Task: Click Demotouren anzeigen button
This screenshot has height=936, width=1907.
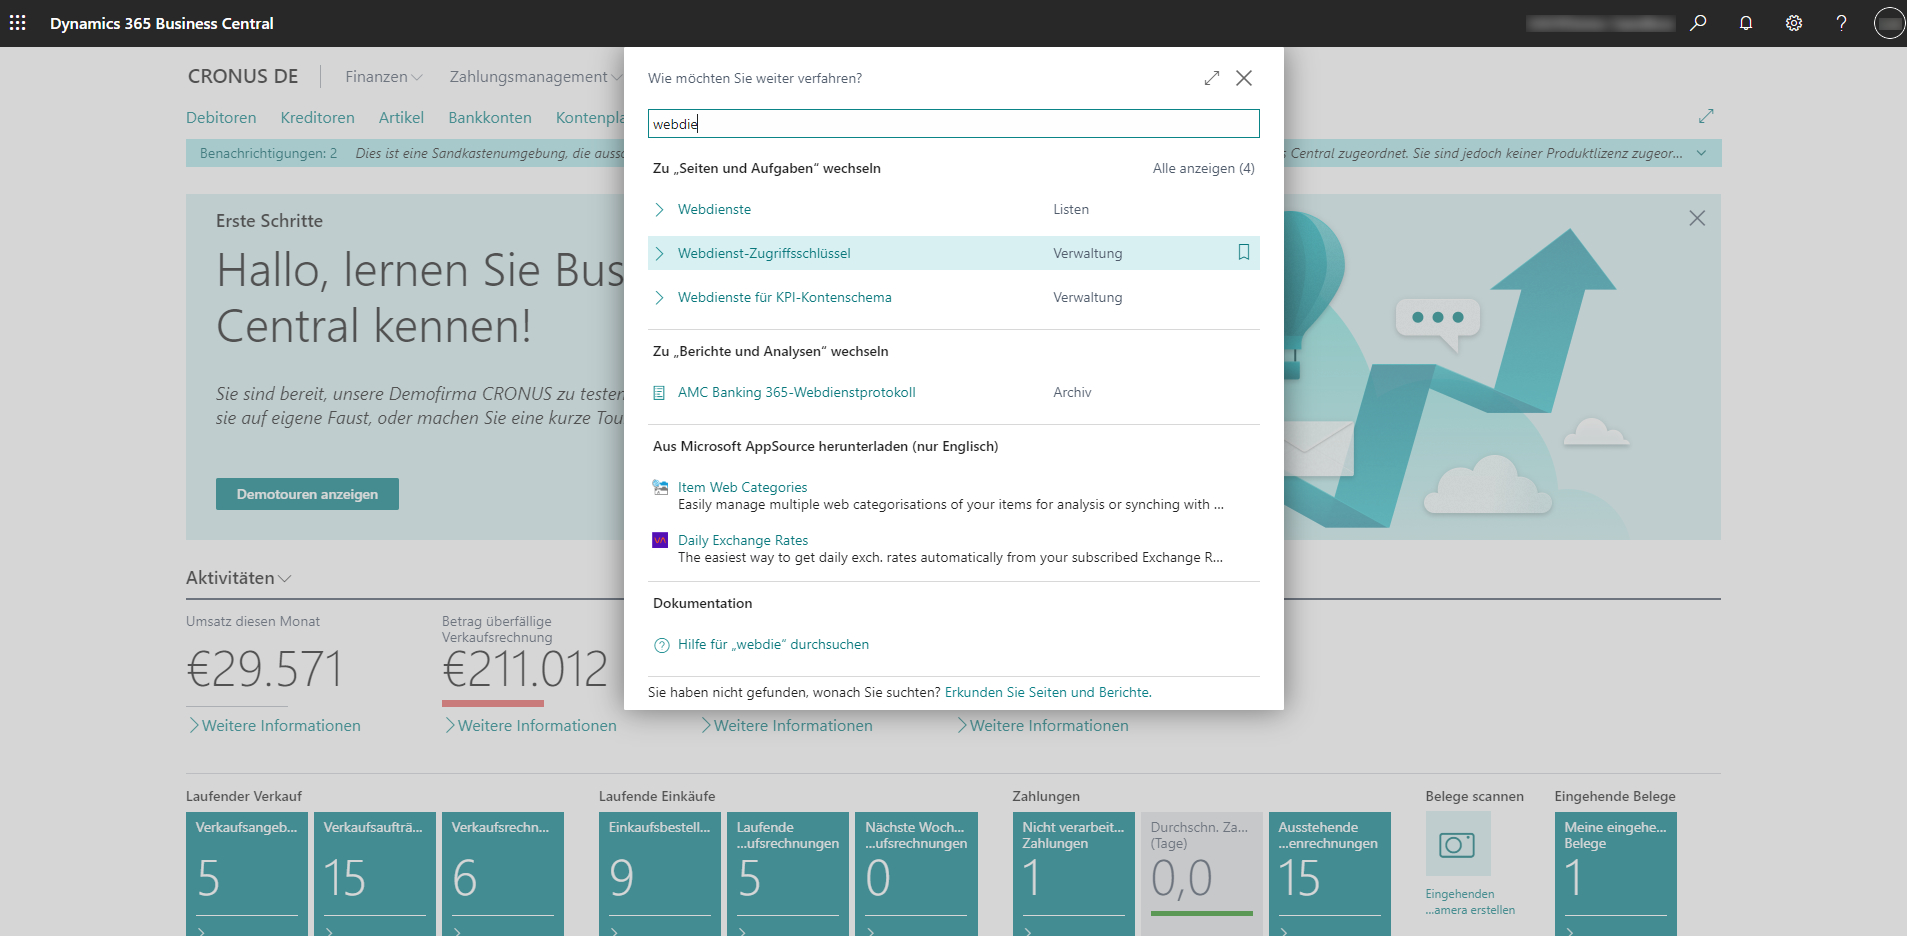Action: click(x=307, y=494)
